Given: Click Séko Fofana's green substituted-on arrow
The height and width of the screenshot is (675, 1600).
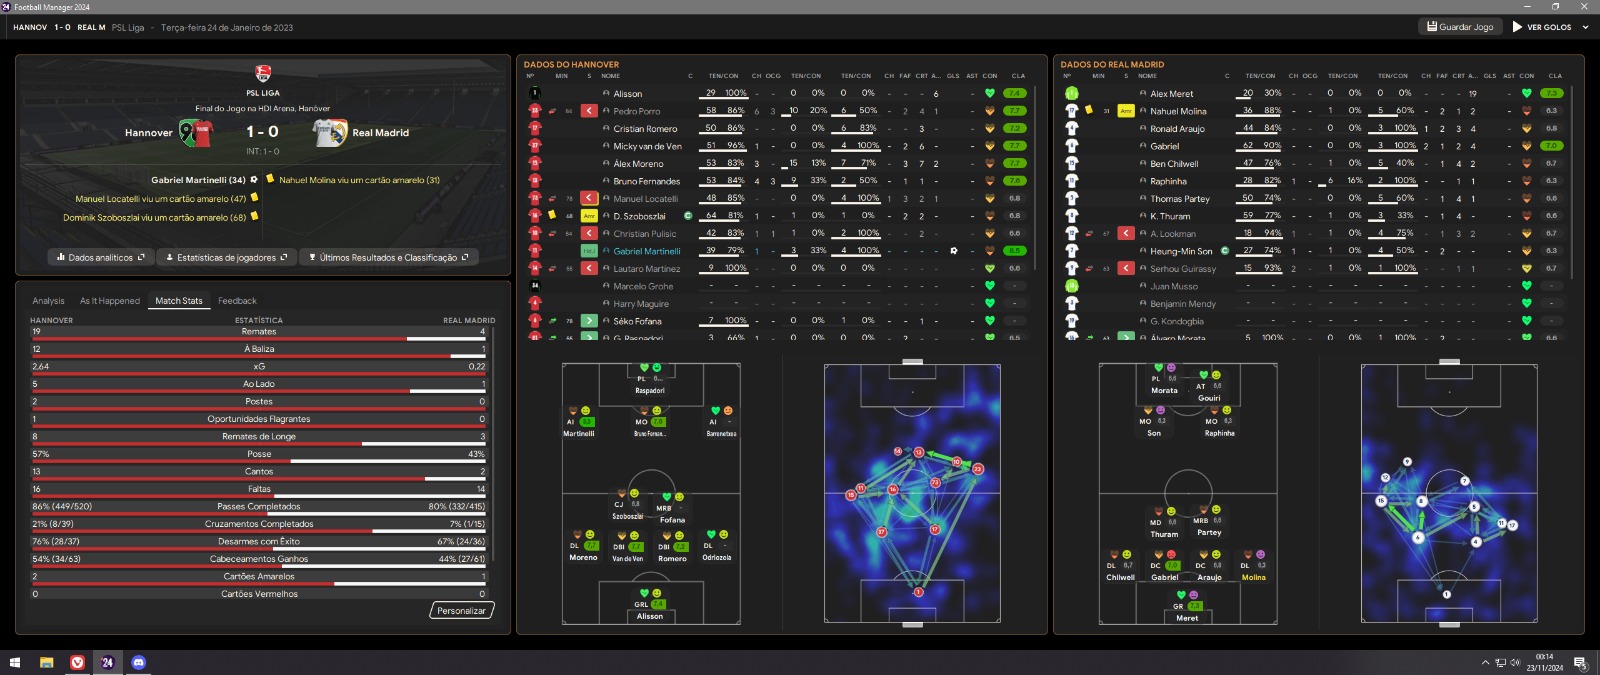Looking at the screenshot, I should [589, 321].
